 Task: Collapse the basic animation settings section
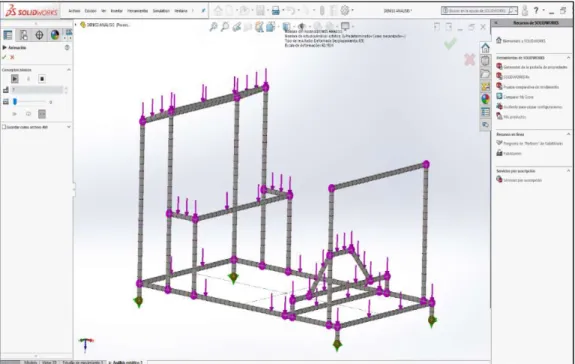(69, 70)
